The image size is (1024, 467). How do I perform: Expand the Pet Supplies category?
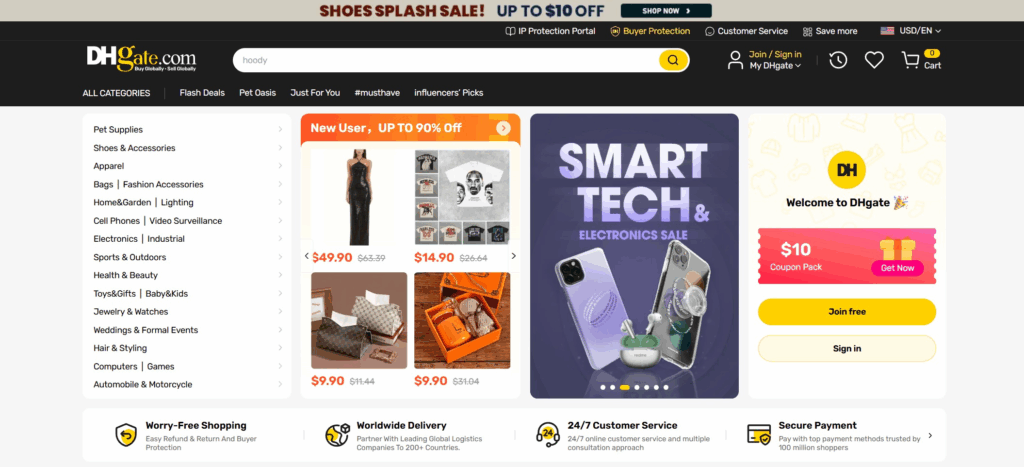[187, 129]
